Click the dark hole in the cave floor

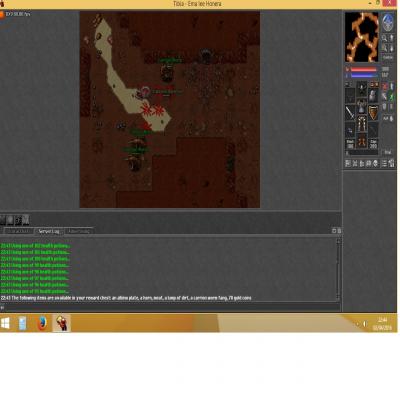[206, 56]
